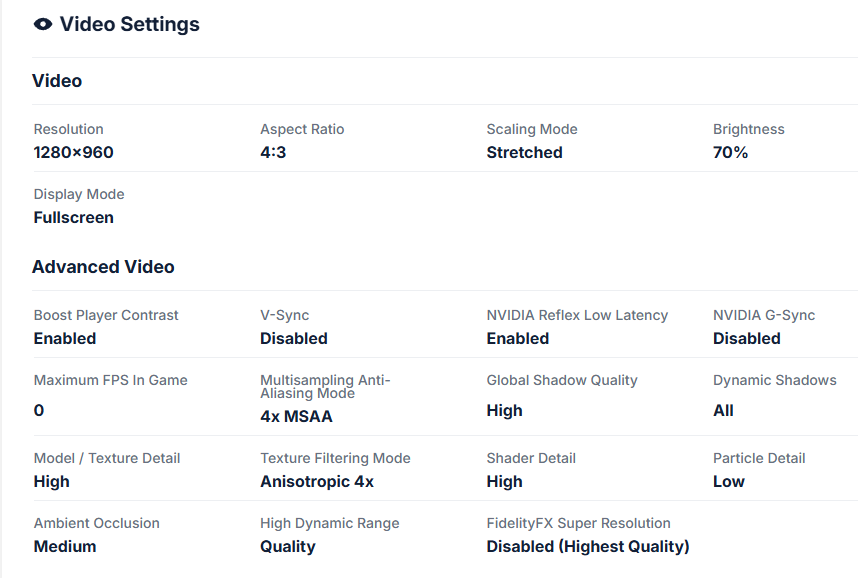Click the NVIDIA G-Sync Disabled value
The height and width of the screenshot is (578, 858).
[746, 339]
